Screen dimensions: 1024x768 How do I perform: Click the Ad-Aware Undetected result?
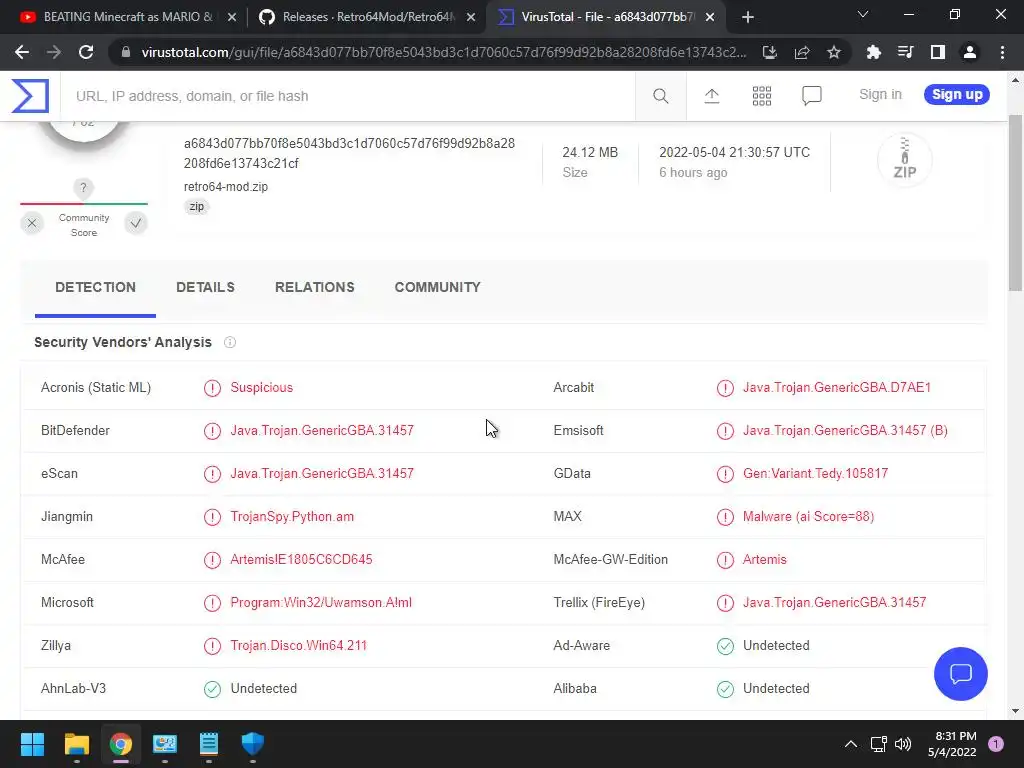[x=776, y=646]
